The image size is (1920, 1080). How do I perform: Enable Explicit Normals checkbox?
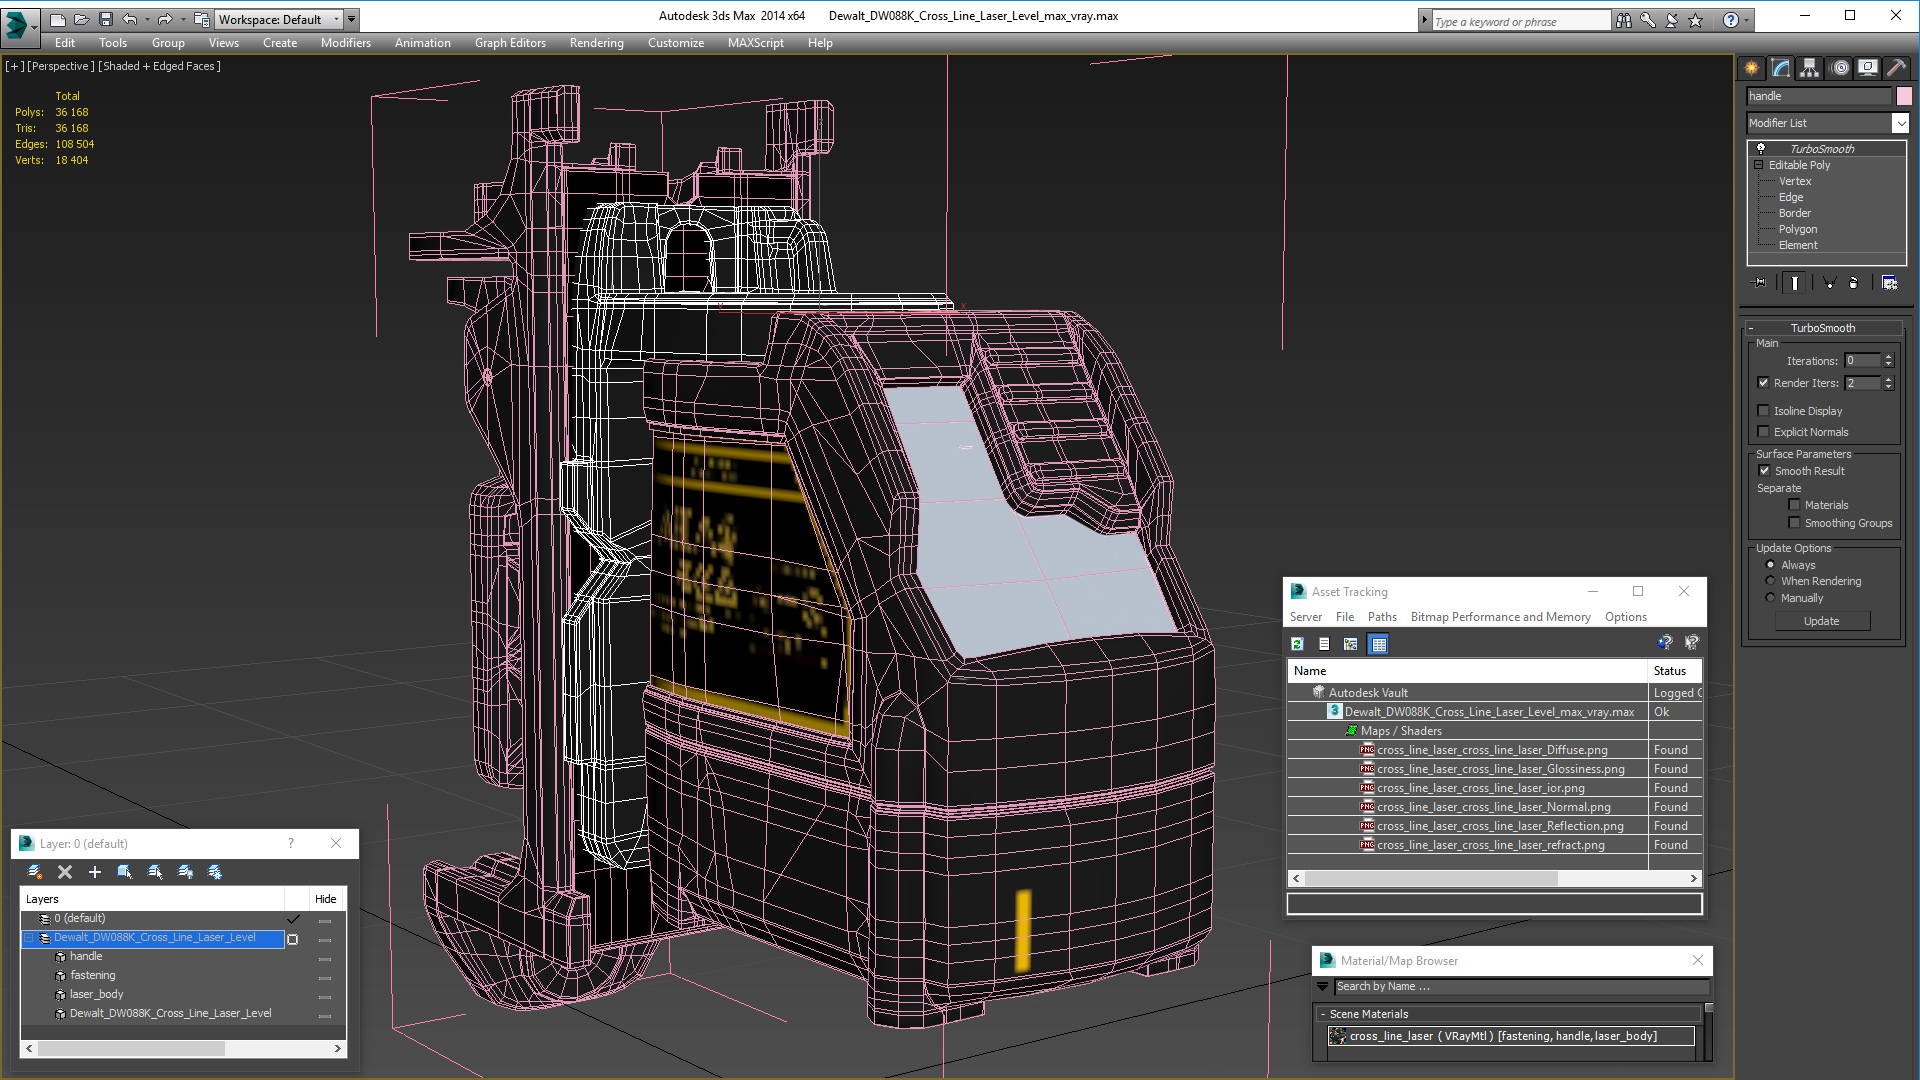1764,431
